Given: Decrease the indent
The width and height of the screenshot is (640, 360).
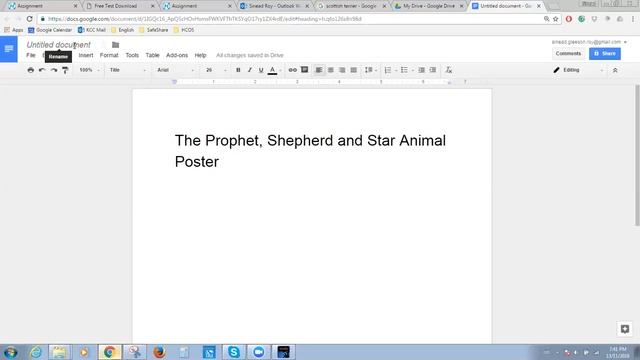Looking at the screenshot, I should coord(421,70).
